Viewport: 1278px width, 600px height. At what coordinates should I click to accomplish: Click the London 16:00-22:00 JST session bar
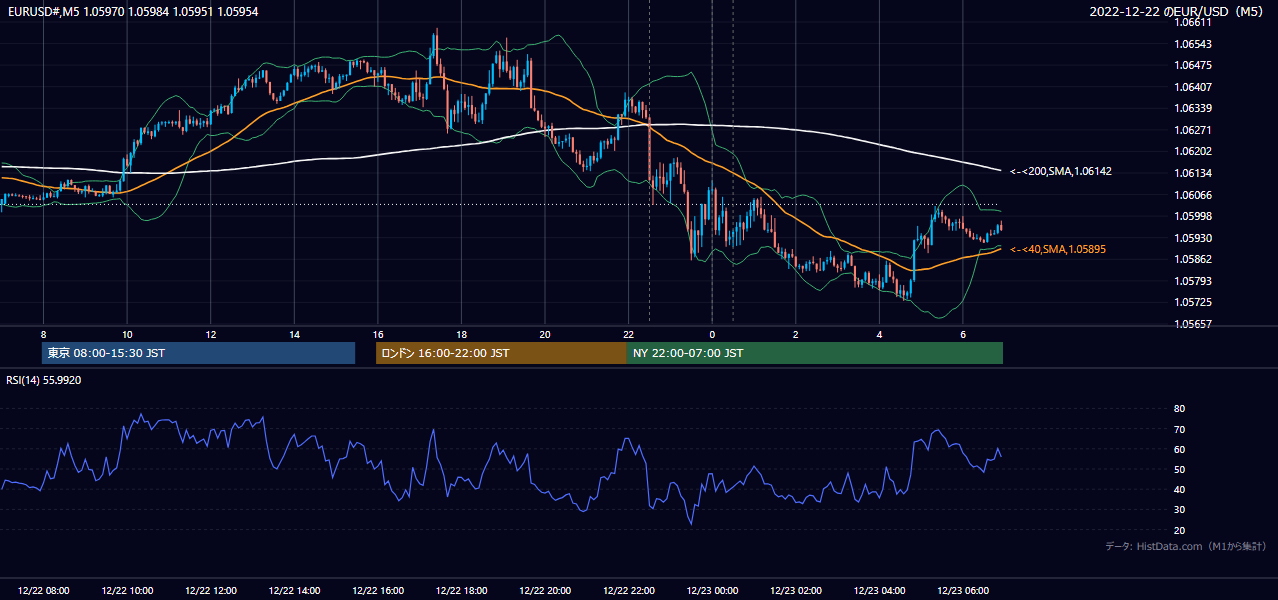[501, 353]
